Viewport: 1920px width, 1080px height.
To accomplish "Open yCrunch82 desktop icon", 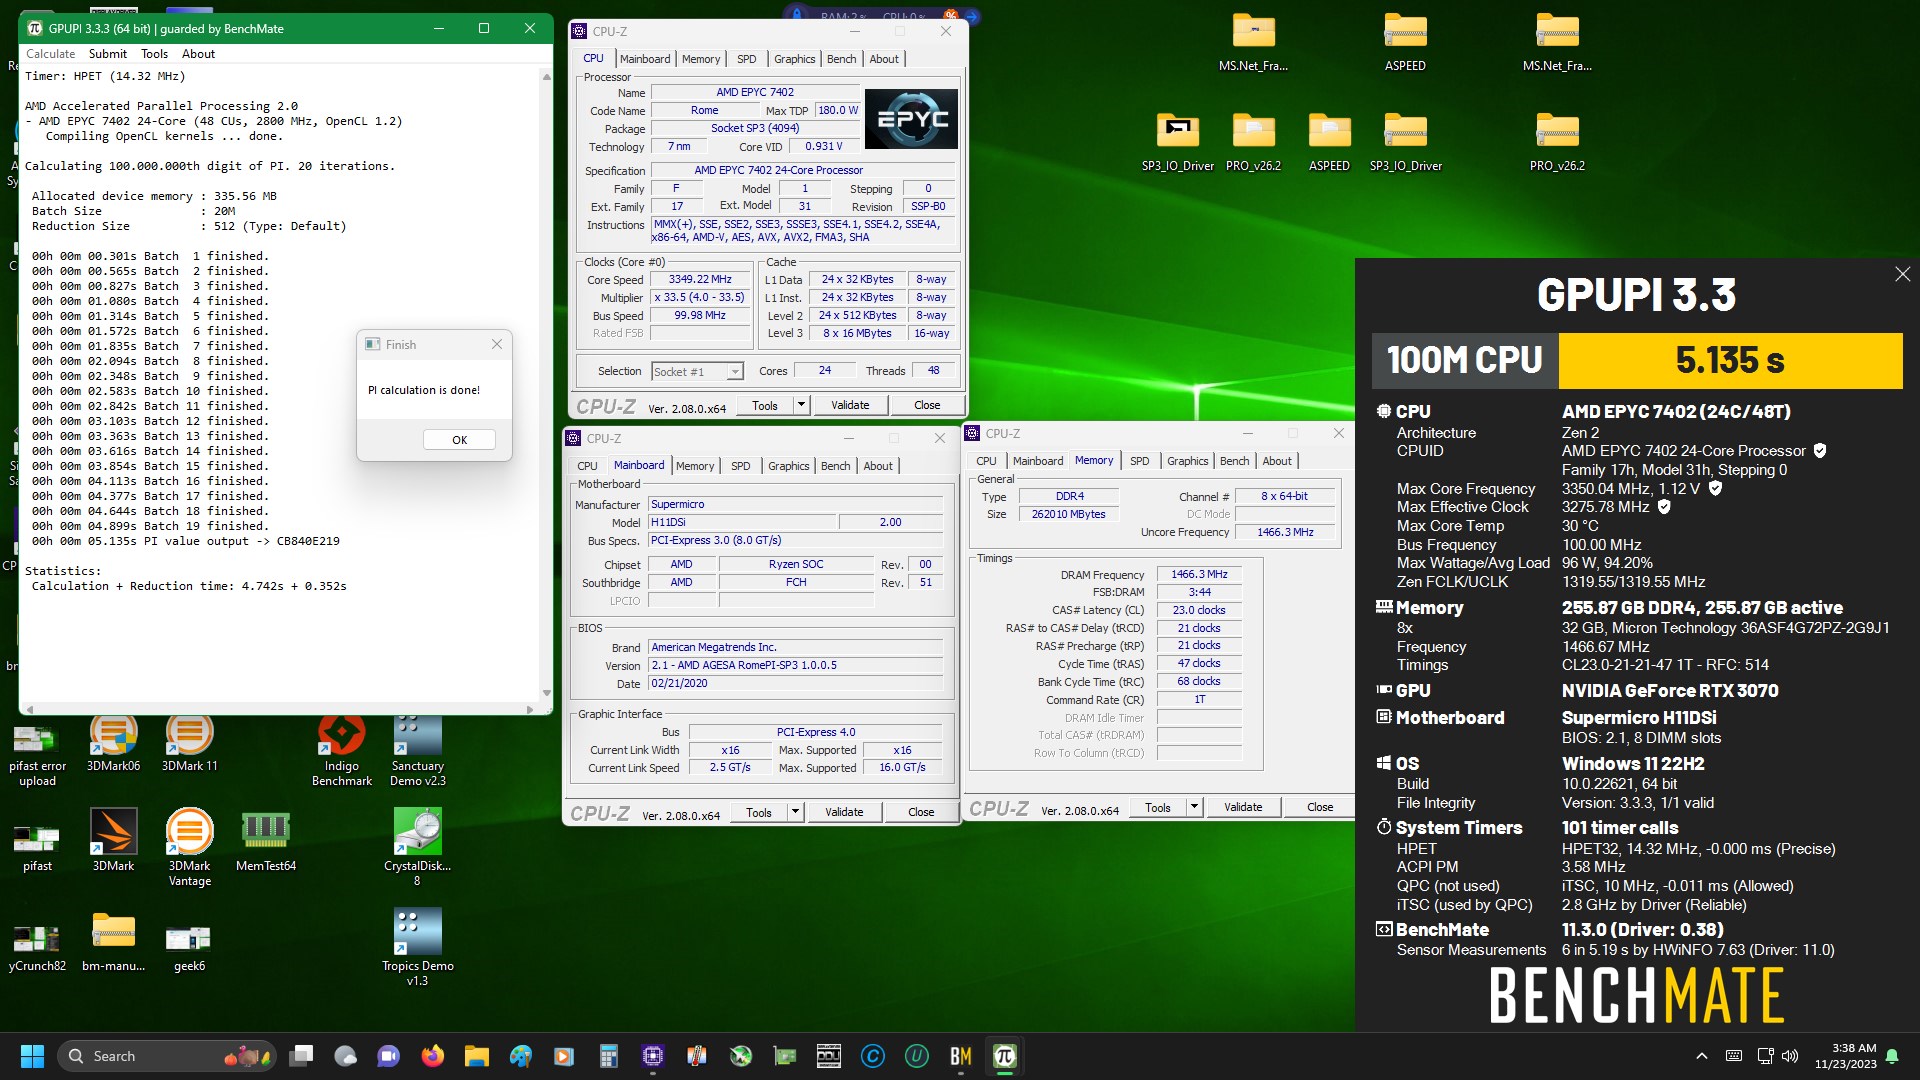I will tap(37, 946).
